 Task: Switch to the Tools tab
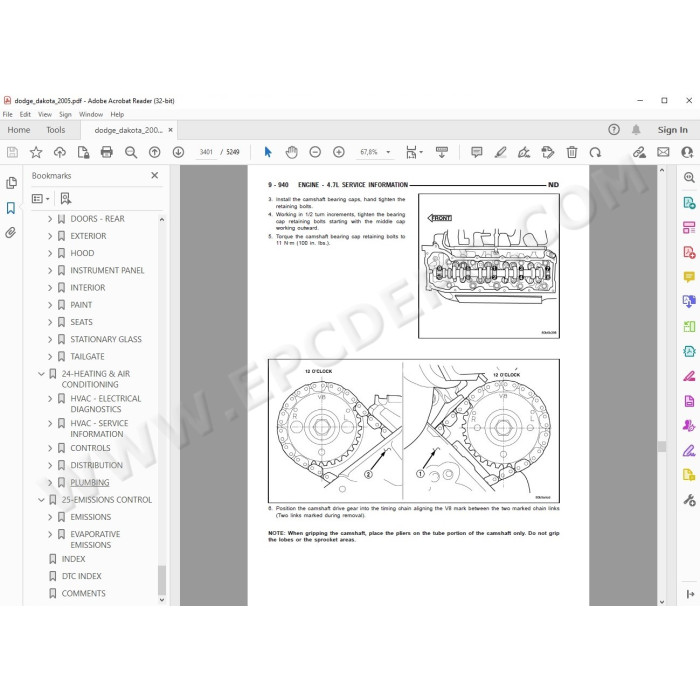pyautogui.click(x=55, y=130)
